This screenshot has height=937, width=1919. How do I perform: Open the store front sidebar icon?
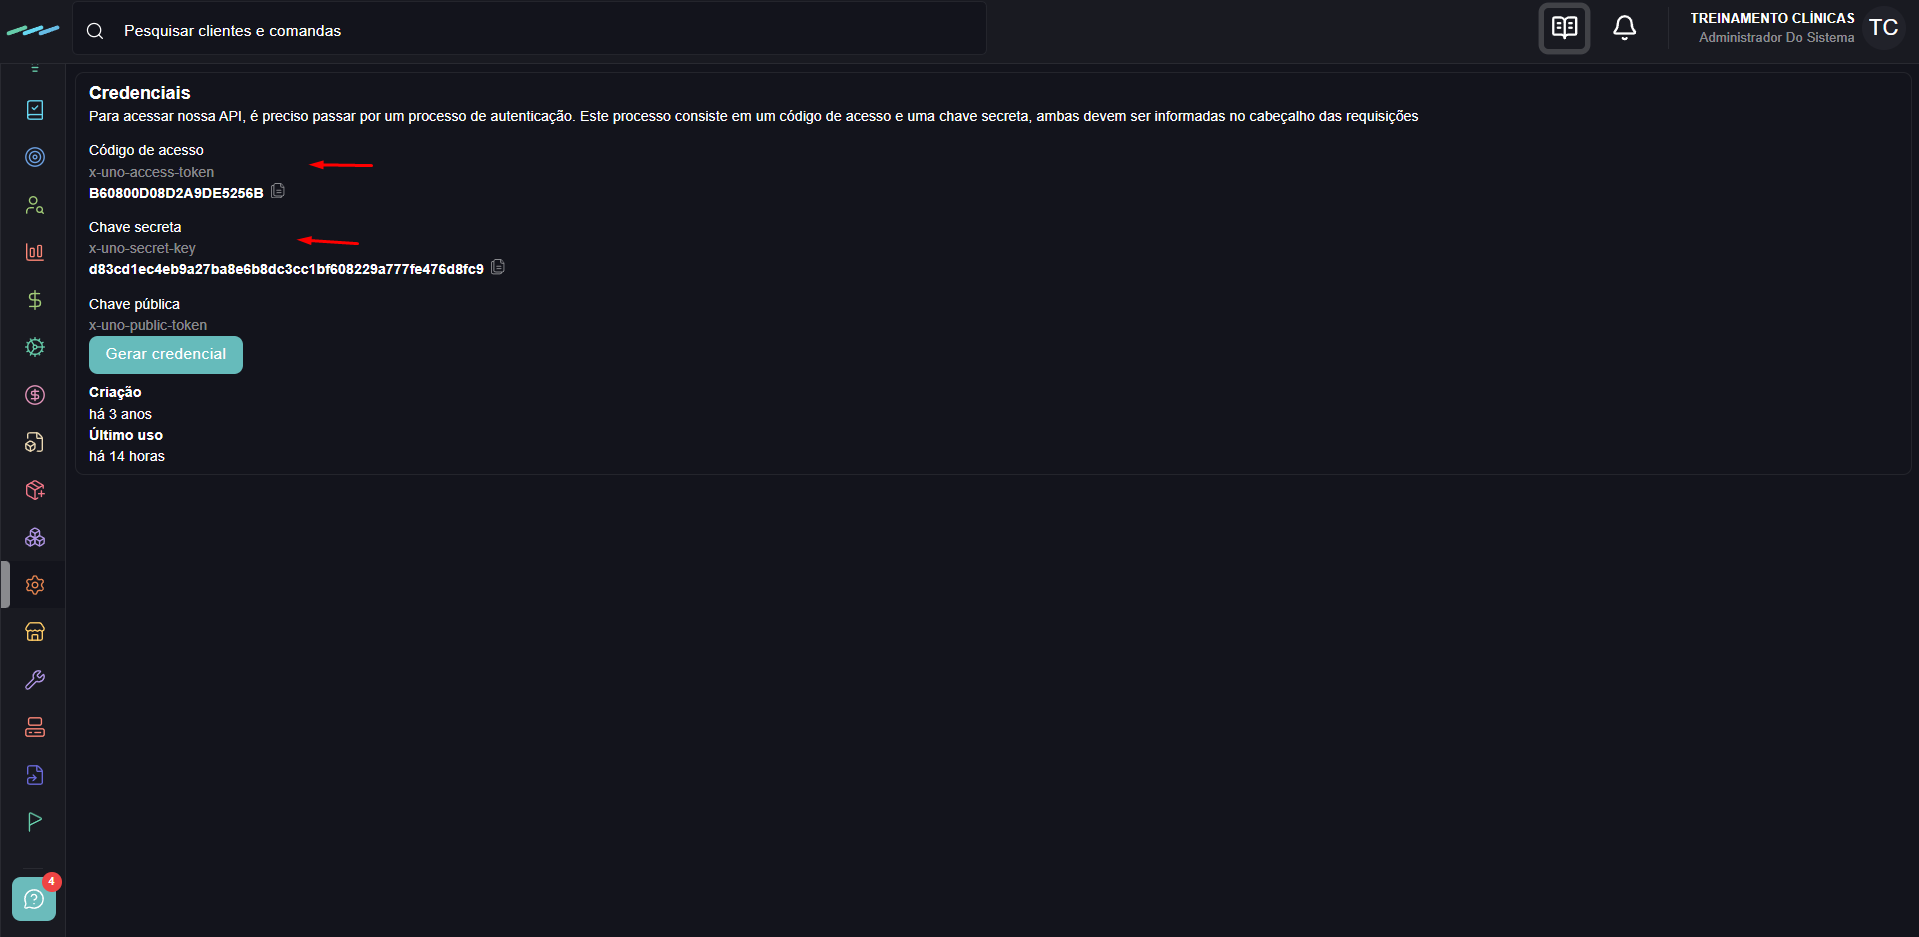point(35,632)
